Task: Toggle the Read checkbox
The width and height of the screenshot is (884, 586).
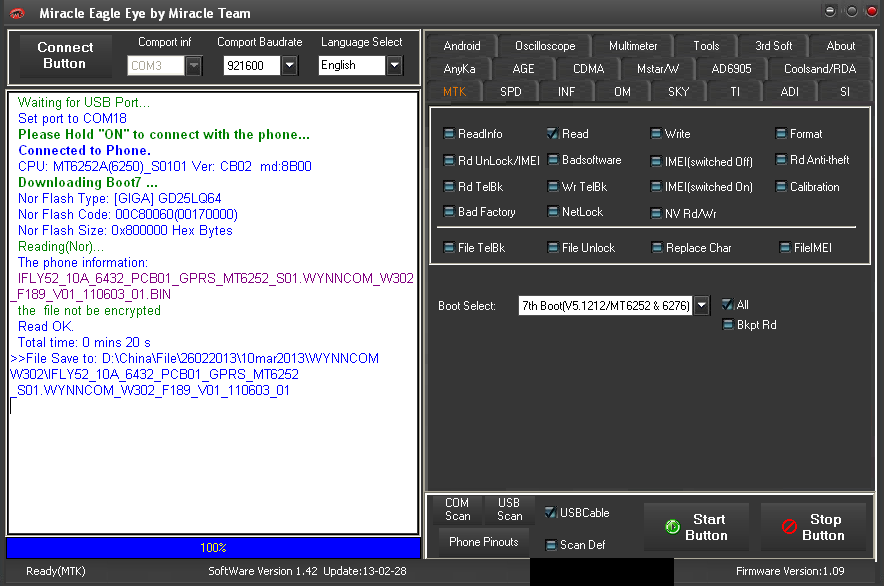Action: pyautogui.click(x=552, y=134)
